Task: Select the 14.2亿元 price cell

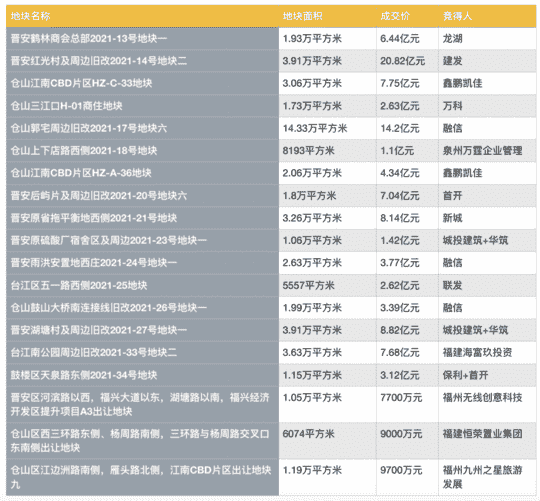Action: [x=407, y=128]
